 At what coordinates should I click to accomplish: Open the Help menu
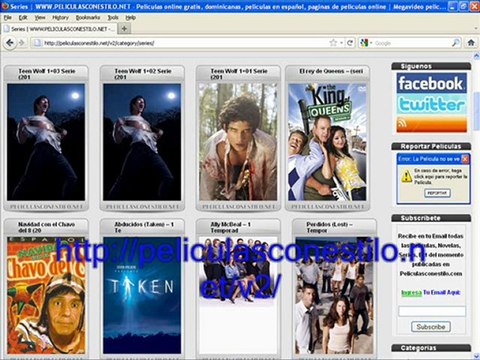click(x=130, y=18)
